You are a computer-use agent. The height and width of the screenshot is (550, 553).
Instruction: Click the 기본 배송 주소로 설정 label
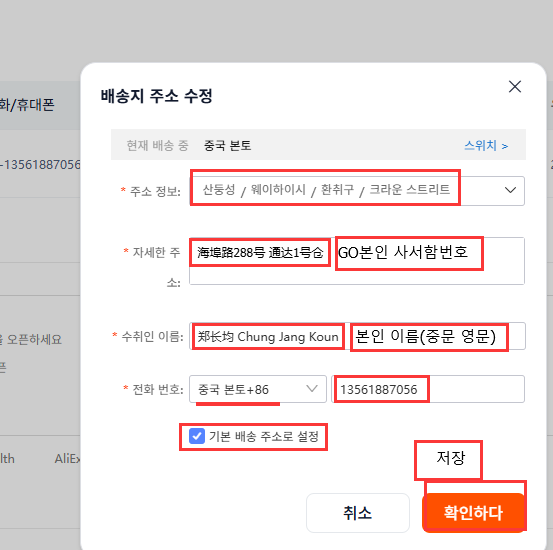[x=264, y=436]
